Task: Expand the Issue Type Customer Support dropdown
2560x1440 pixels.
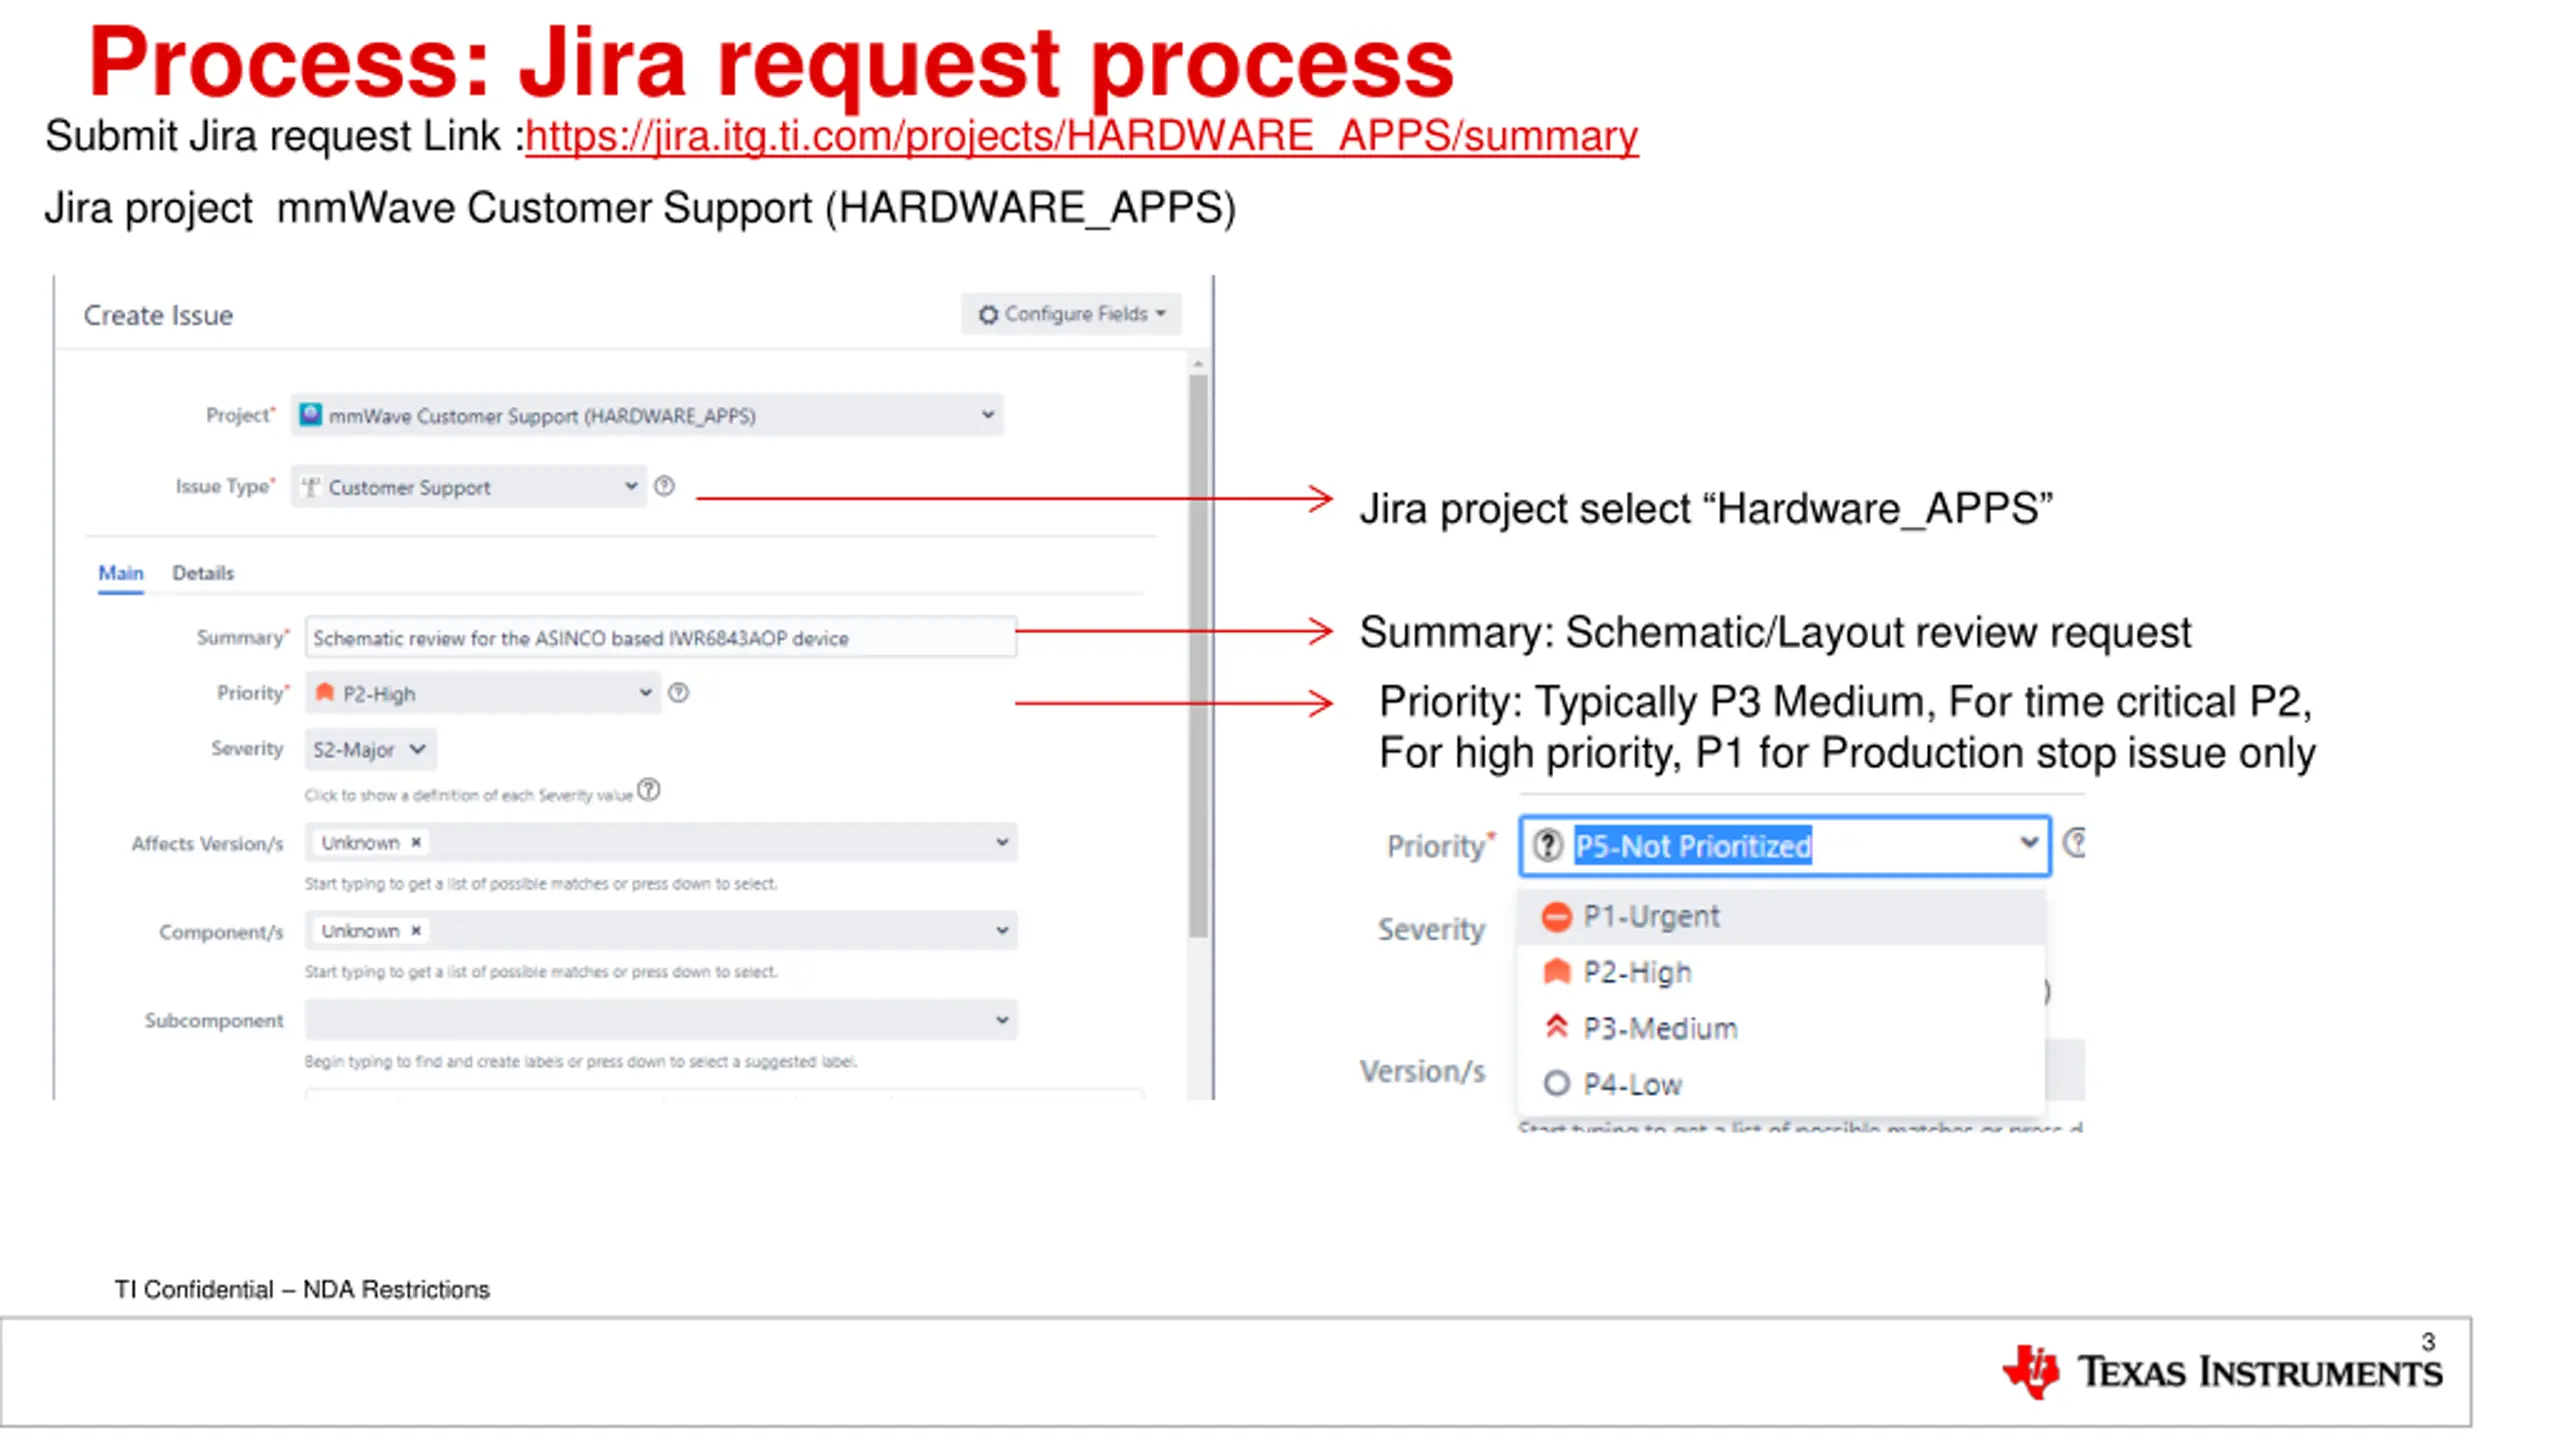Action: (x=468, y=487)
